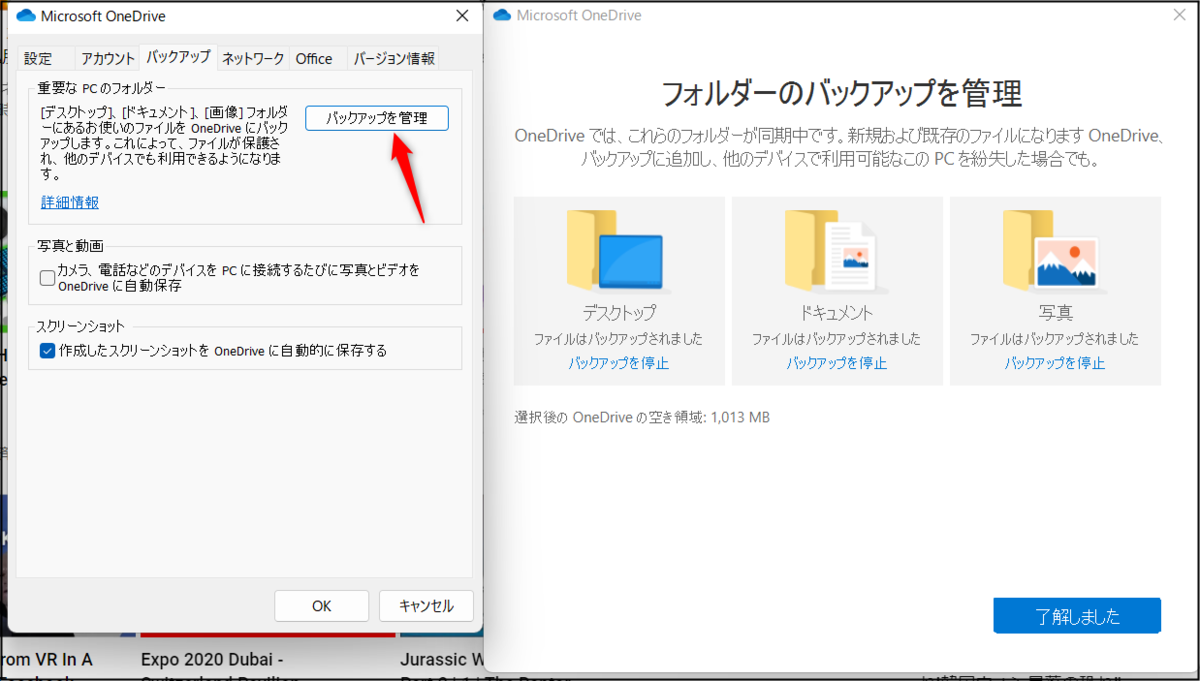The height and width of the screenshot is (681, 1200).
Task: Click the OneDrive free space text 1,013 MB
Action: [x=642, y=417]
